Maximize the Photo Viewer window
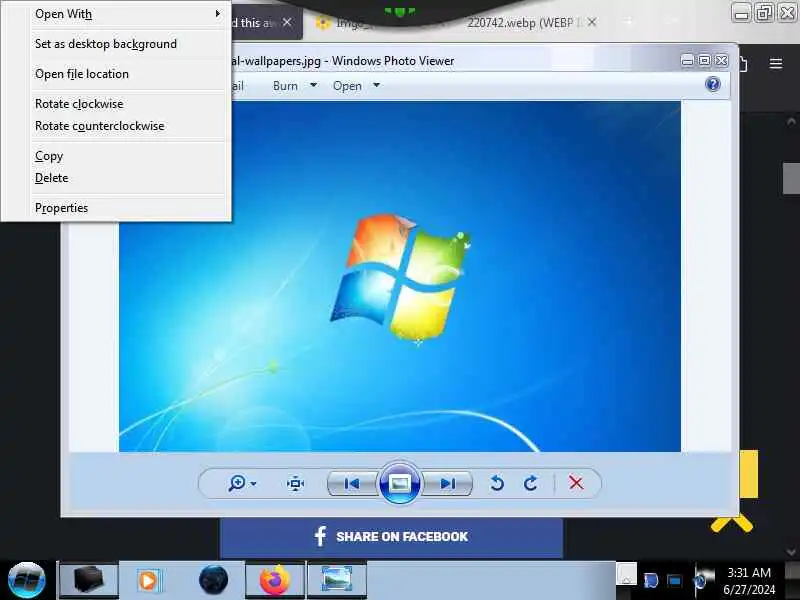This screenshot has height=600, width=800. pyautogui.click(x=705, y=61)
